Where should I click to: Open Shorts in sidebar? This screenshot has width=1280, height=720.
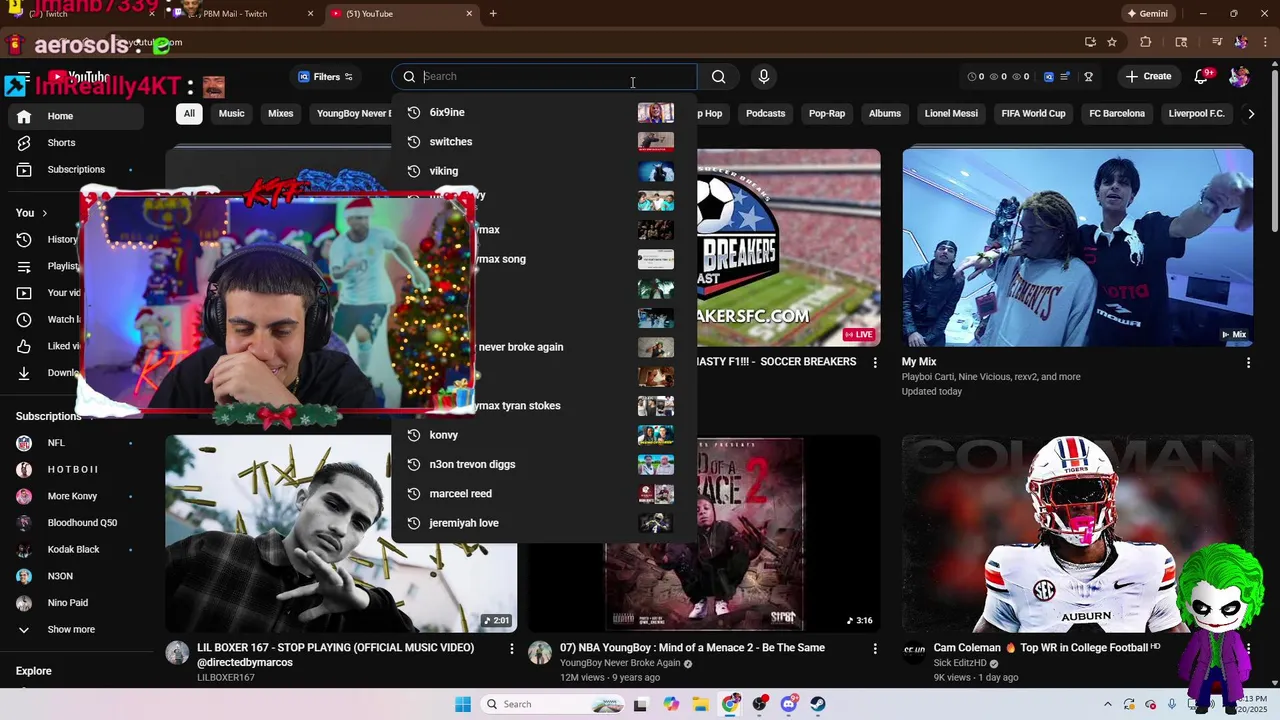point(76,143)
